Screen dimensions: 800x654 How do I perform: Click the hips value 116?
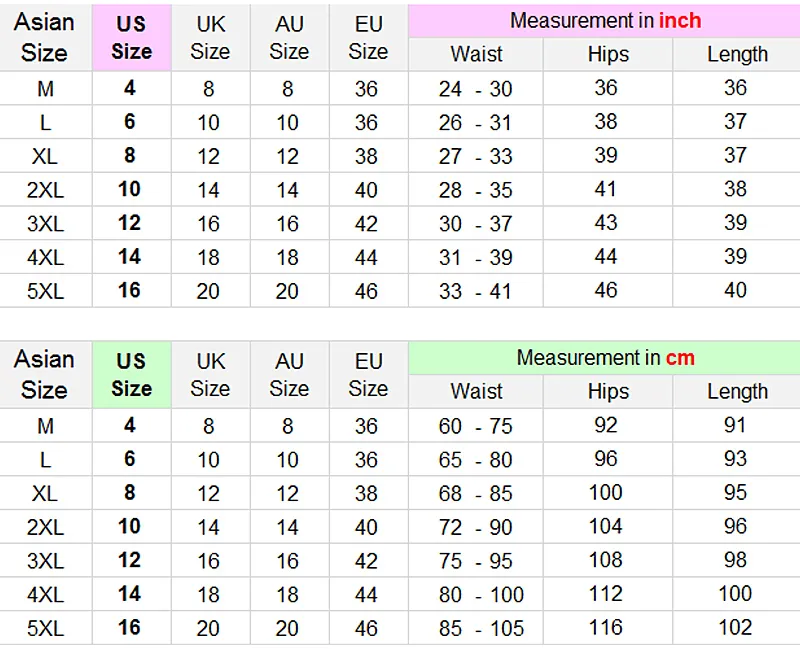pyautogui.click(x=606, y=628)
